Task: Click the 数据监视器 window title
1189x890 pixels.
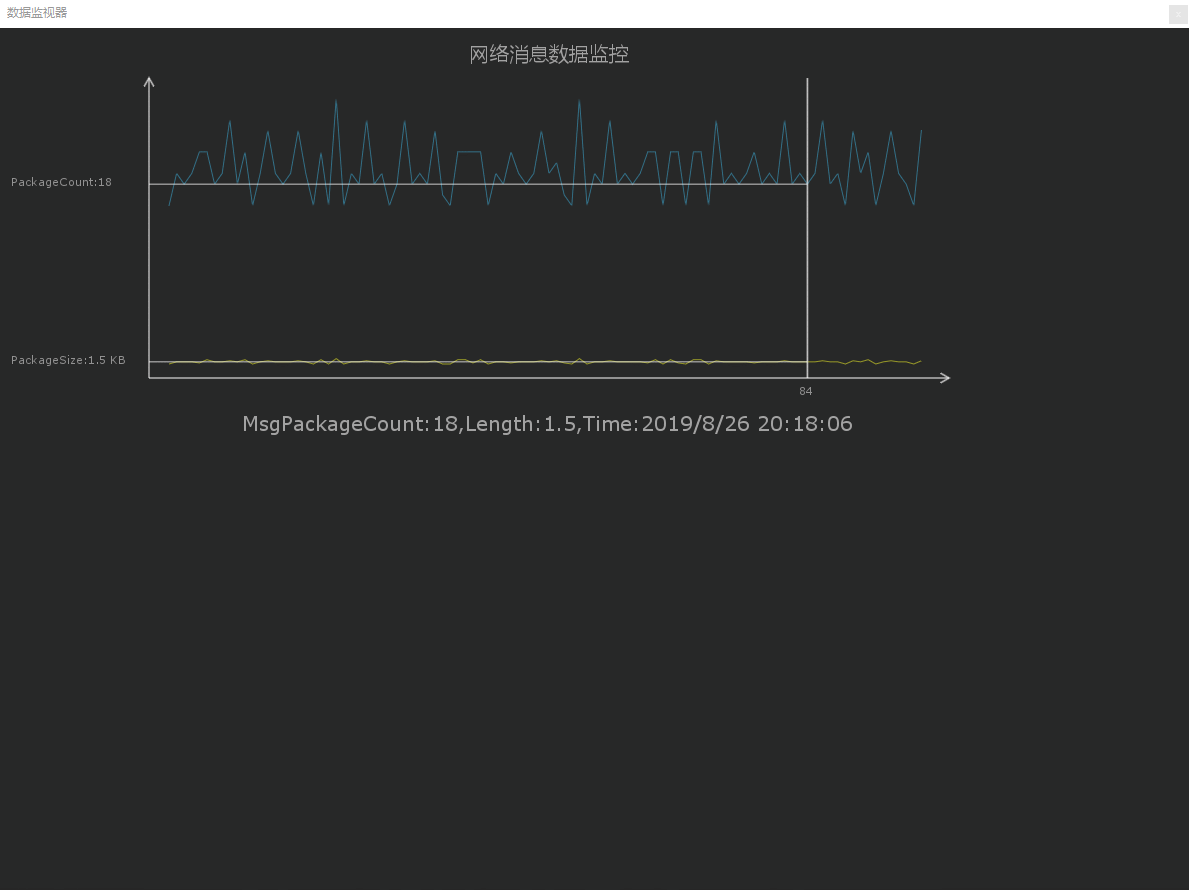Action: point(37,13)
